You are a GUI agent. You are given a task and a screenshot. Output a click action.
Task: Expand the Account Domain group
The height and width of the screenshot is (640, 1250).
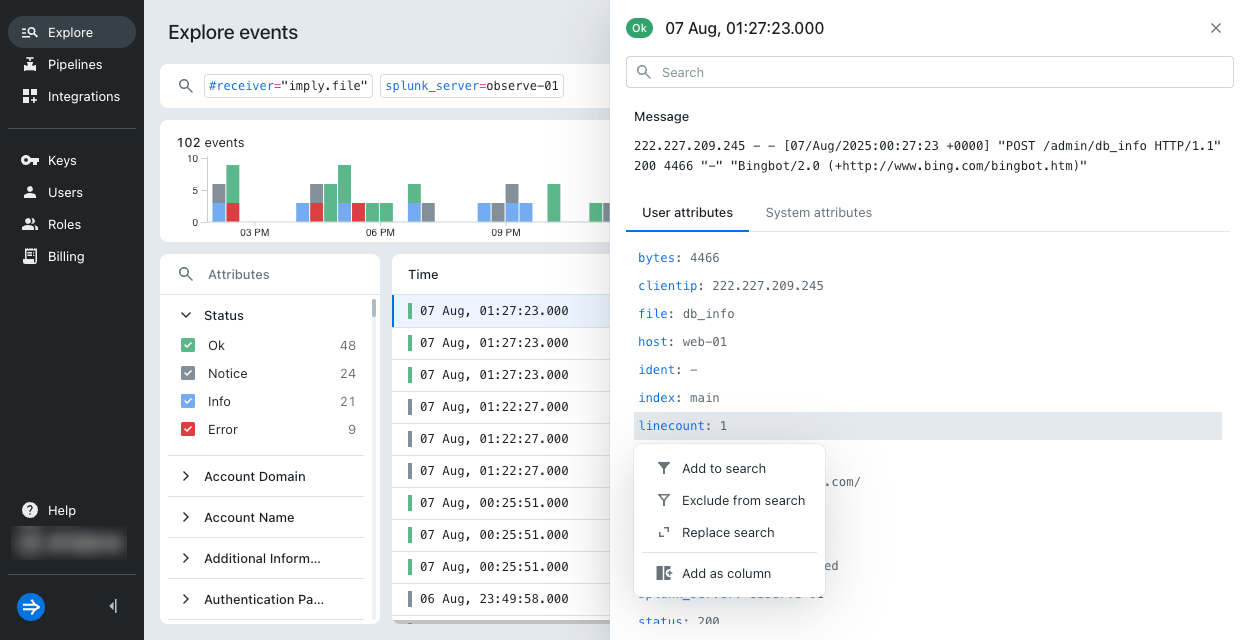click(x=186, y=477)
